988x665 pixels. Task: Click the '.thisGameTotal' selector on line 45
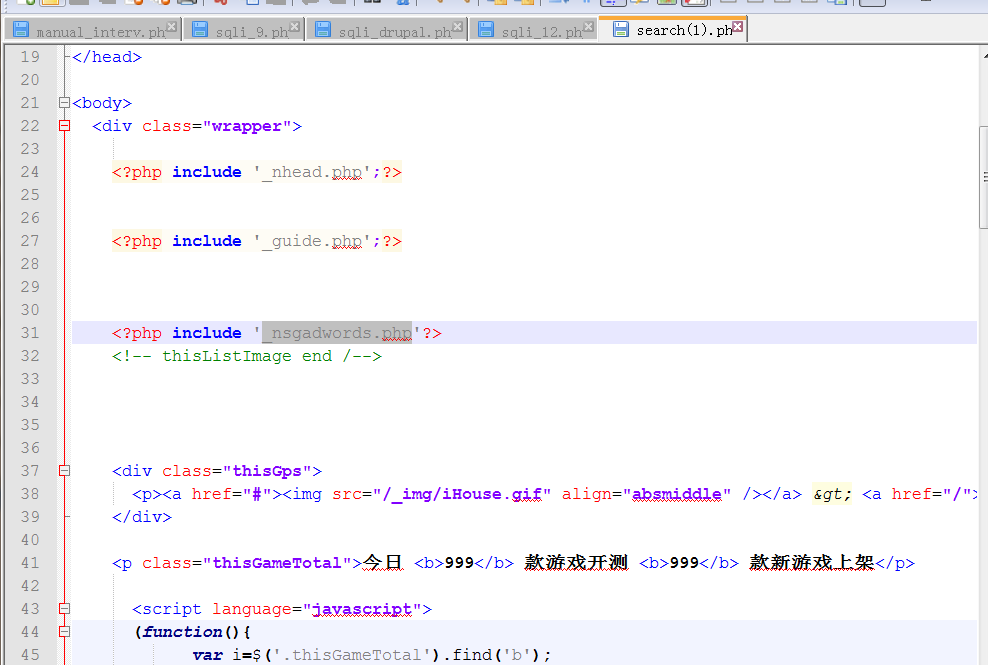click(x=355, y=655)
